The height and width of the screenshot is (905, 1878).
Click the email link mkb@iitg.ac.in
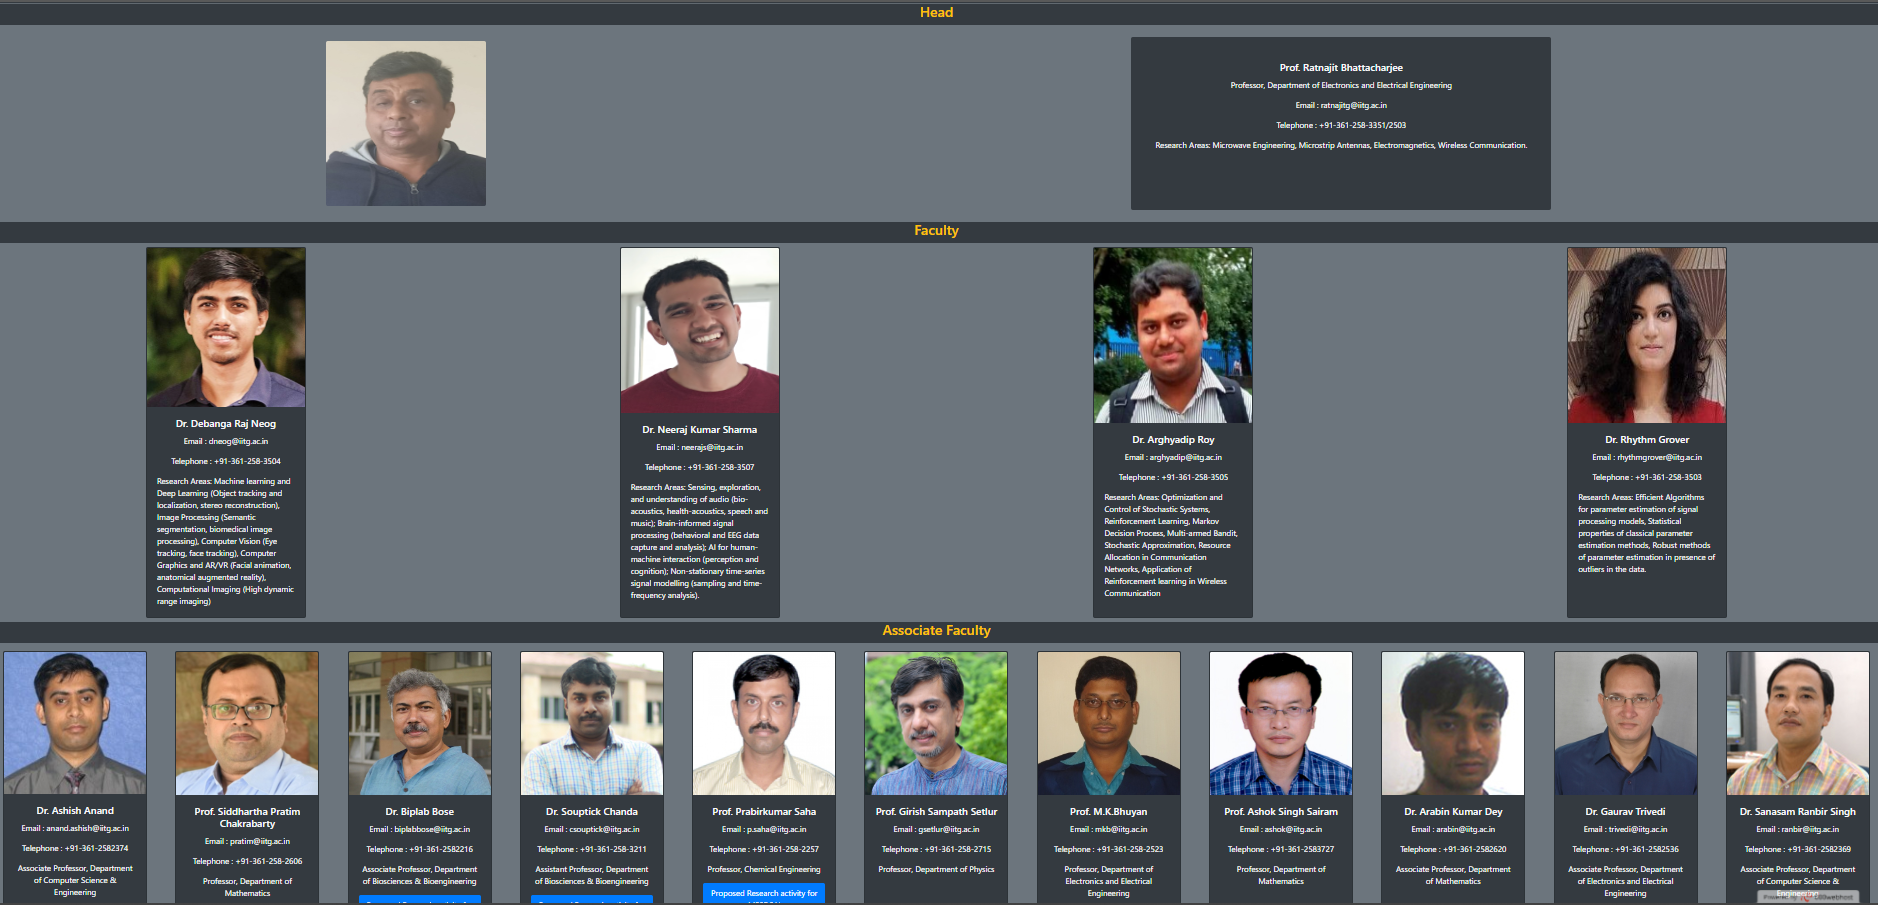click(x=1120, y=829)
